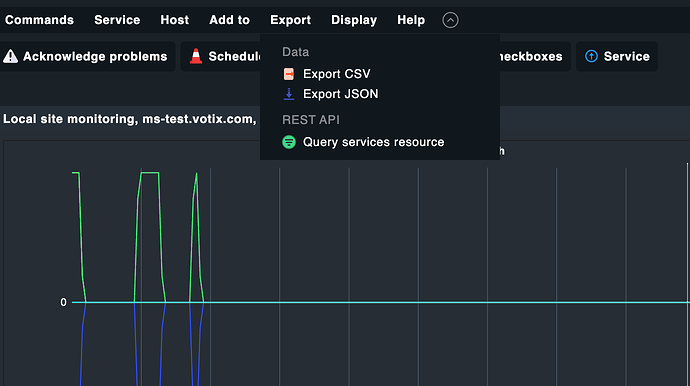Click the page title 'Local site monitoring, ms-test.votix.com'
The image size is (690, 386).
129,119
